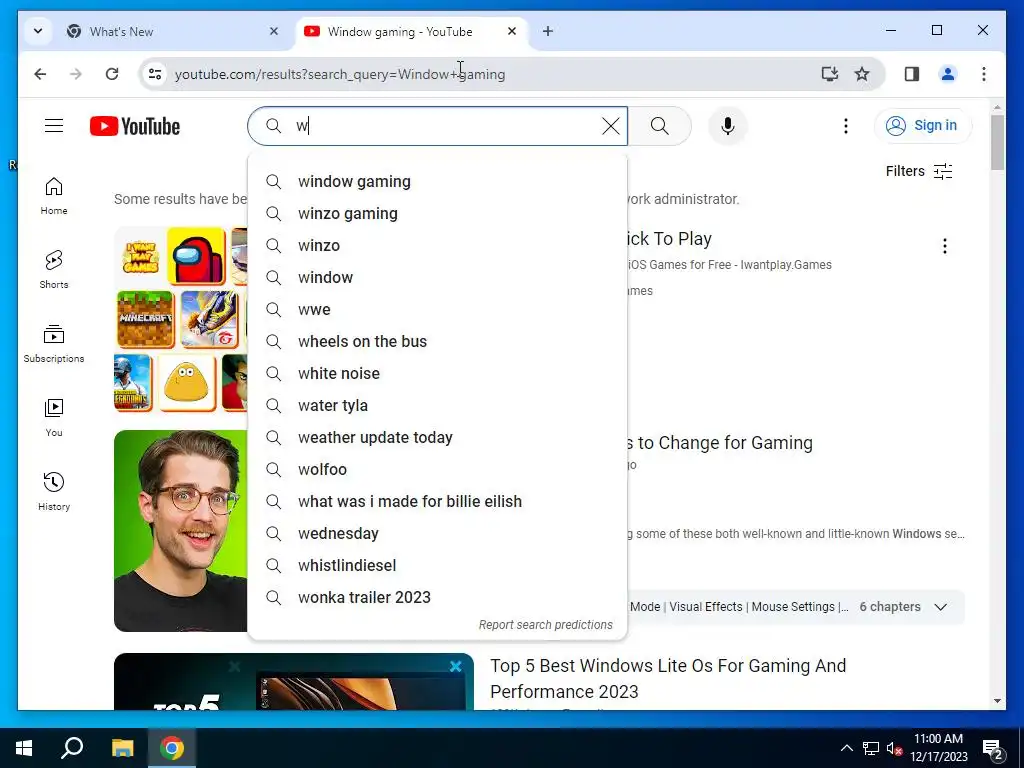Open the notification center icon

point(993,750)
